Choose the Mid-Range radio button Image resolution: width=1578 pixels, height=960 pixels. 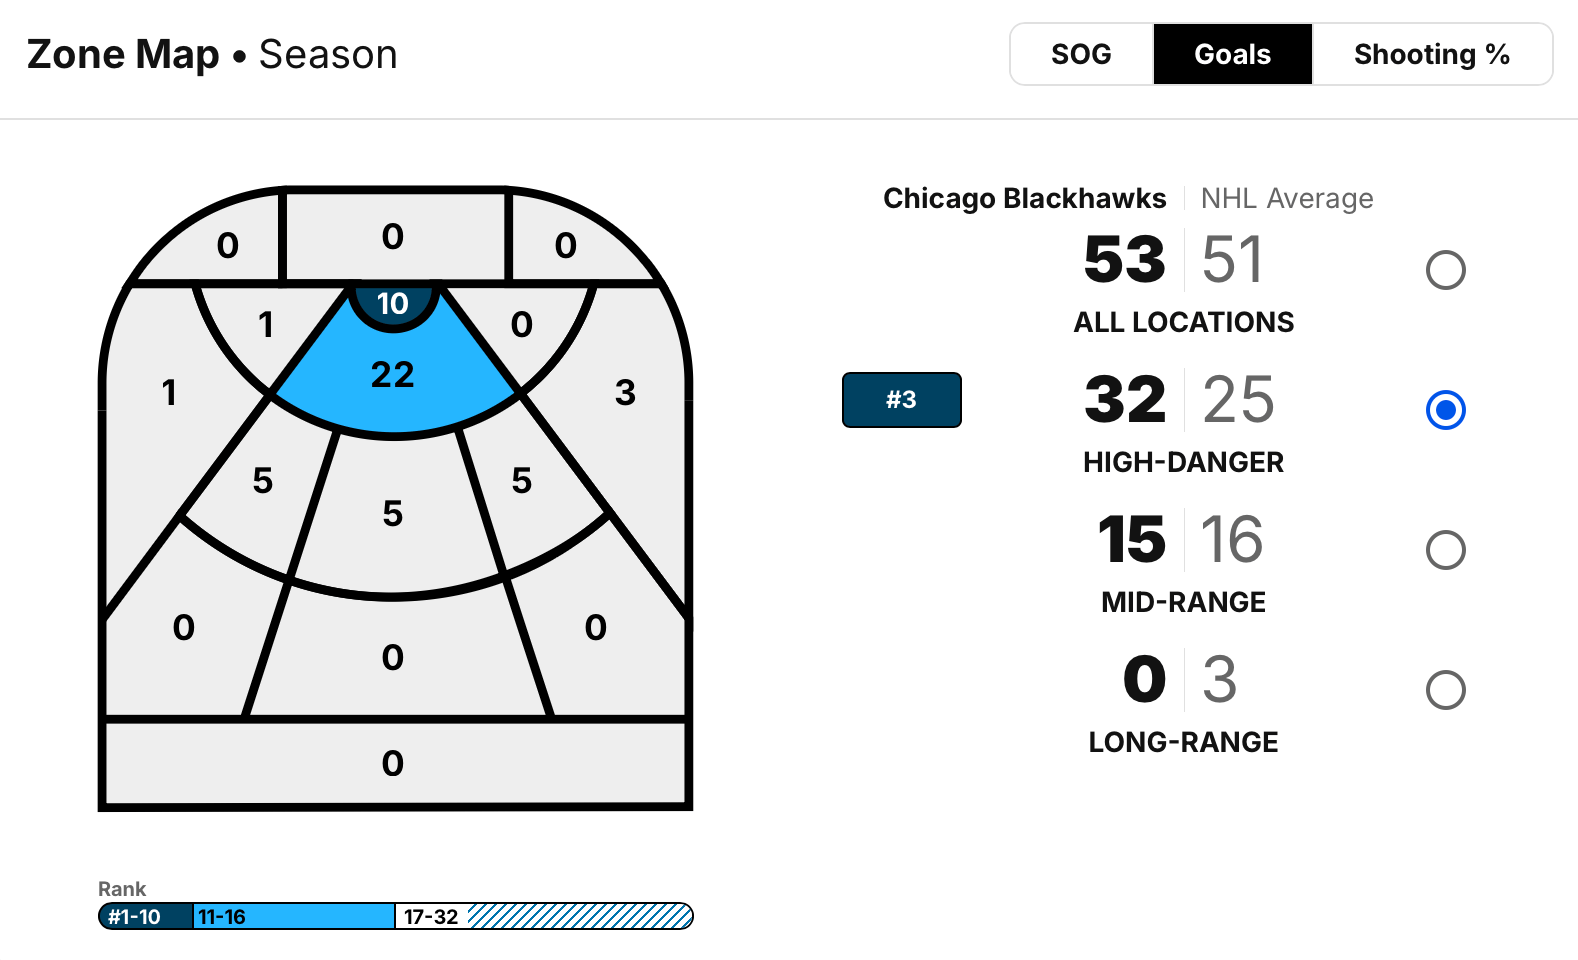pos(1445,550)
